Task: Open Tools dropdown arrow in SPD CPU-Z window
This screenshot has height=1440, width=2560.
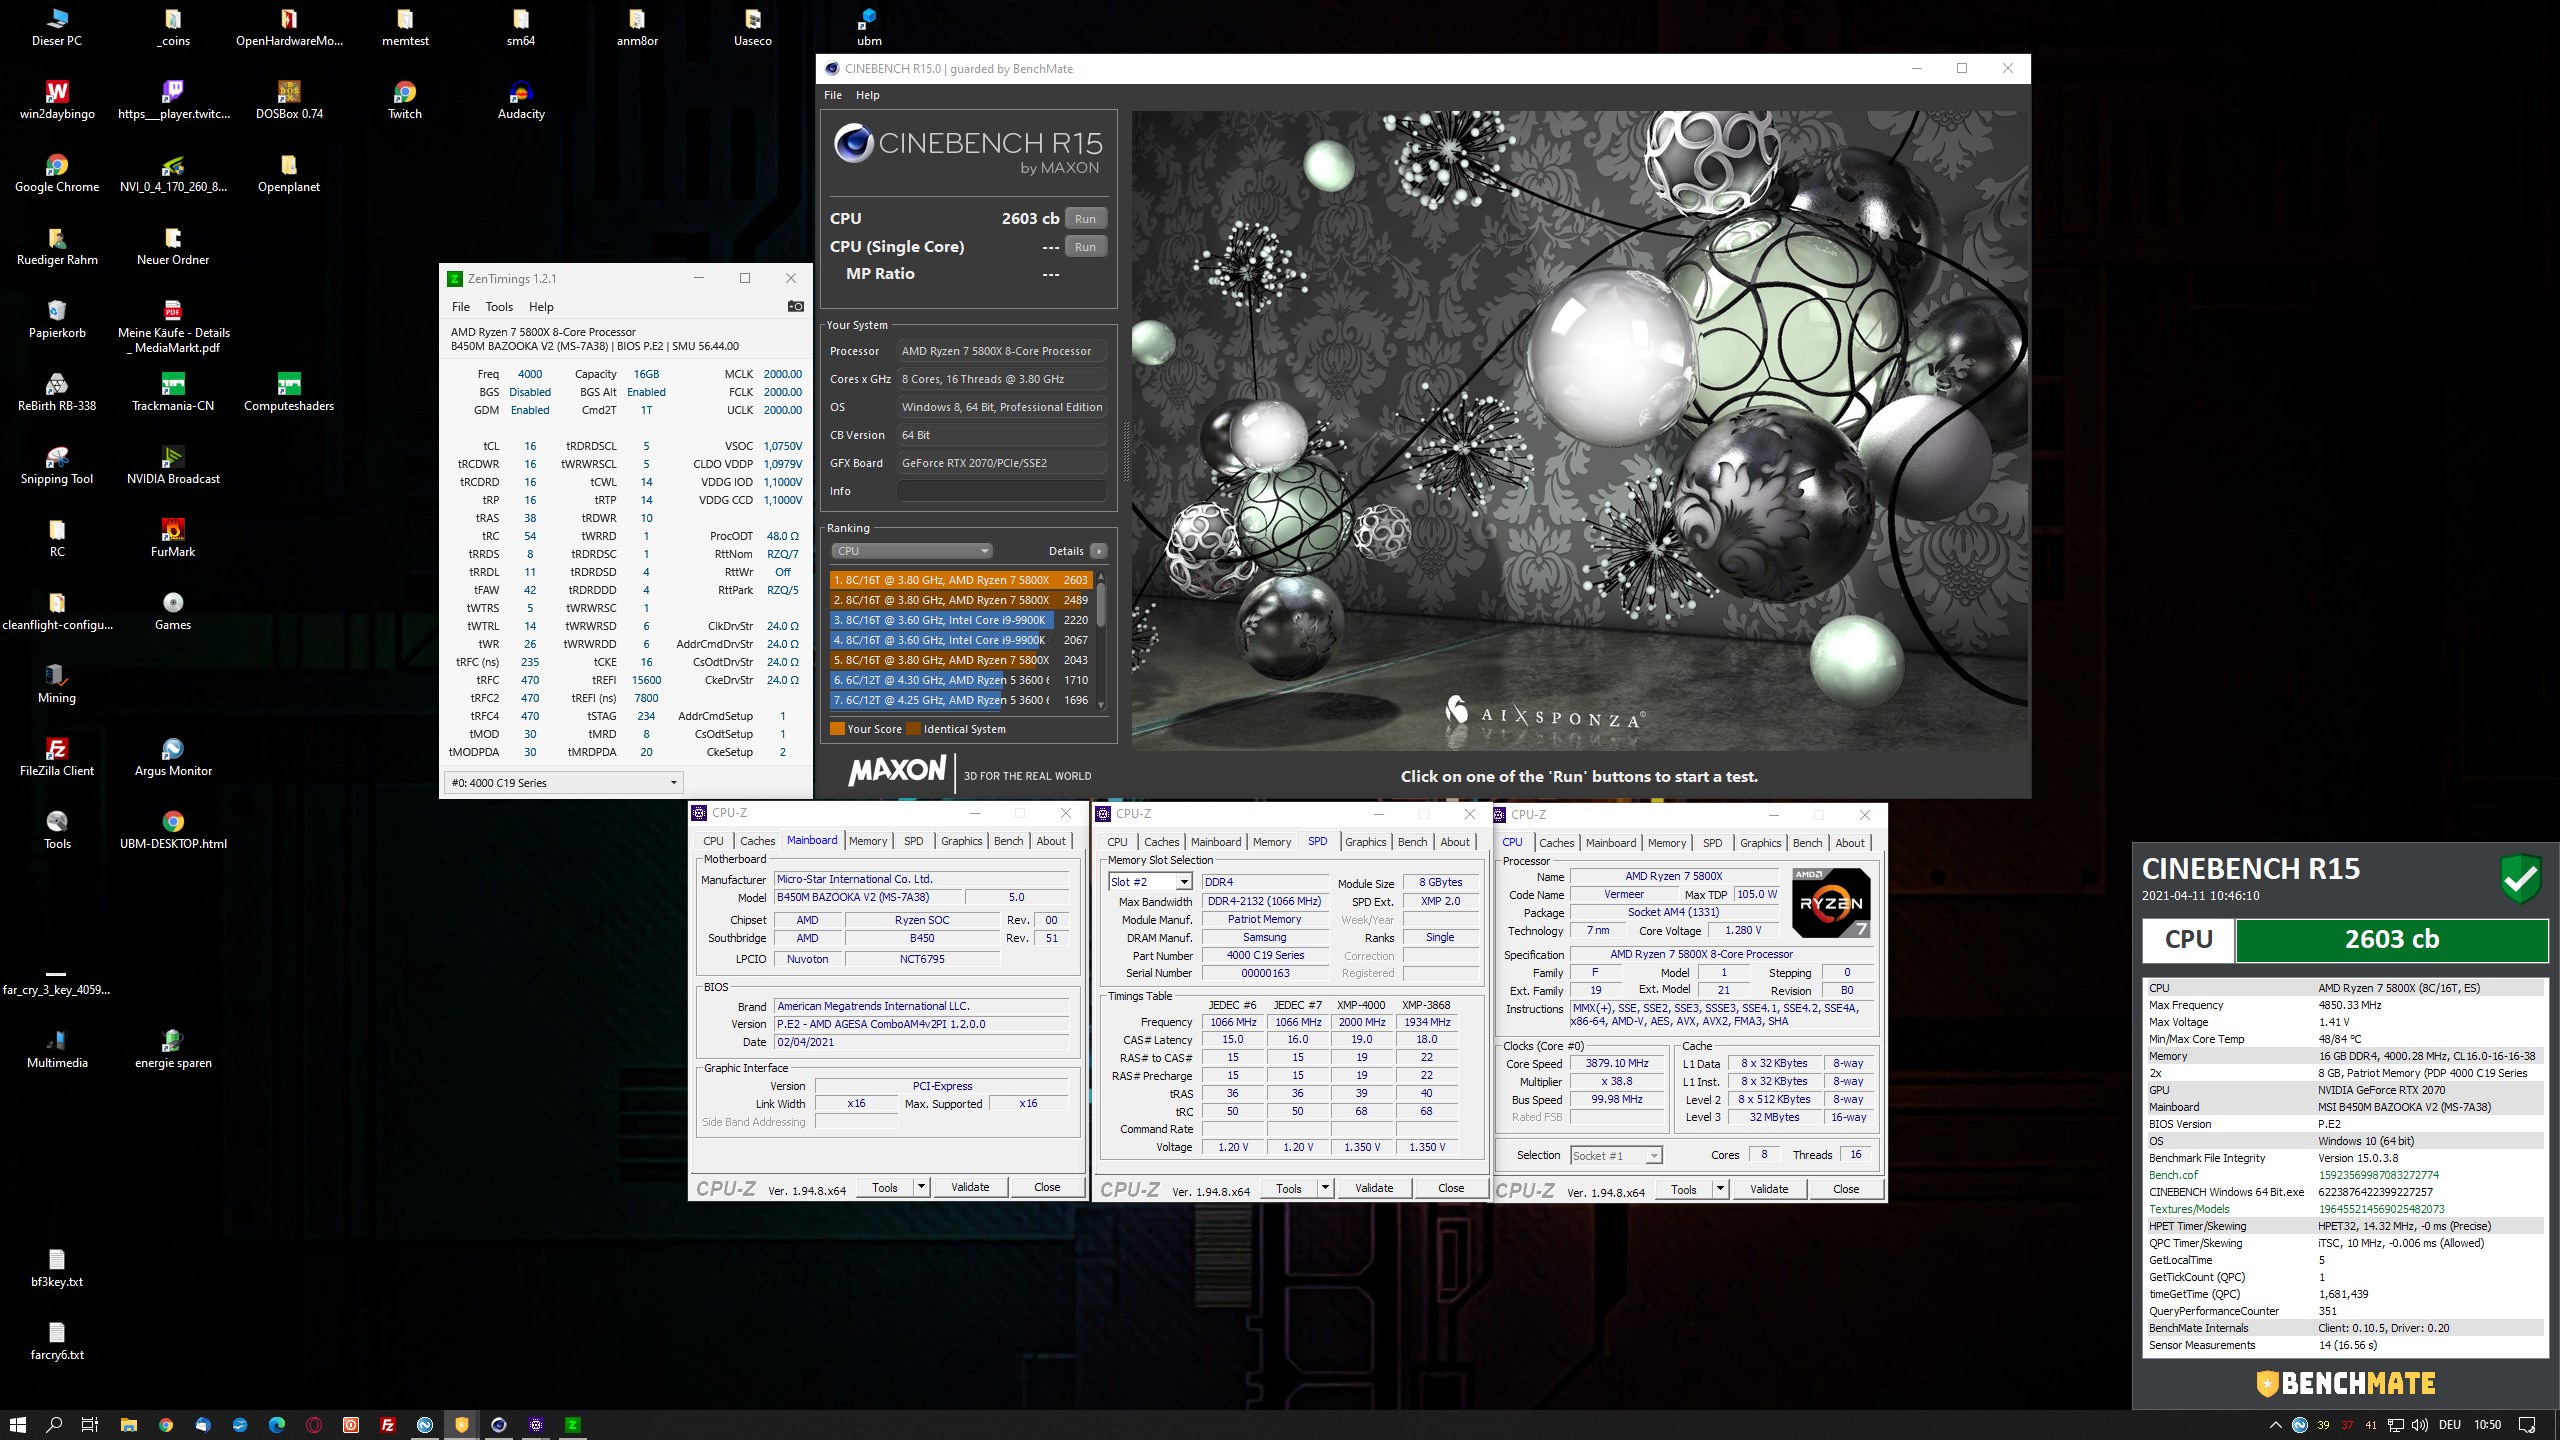Action: [x=1325, y=1188]
